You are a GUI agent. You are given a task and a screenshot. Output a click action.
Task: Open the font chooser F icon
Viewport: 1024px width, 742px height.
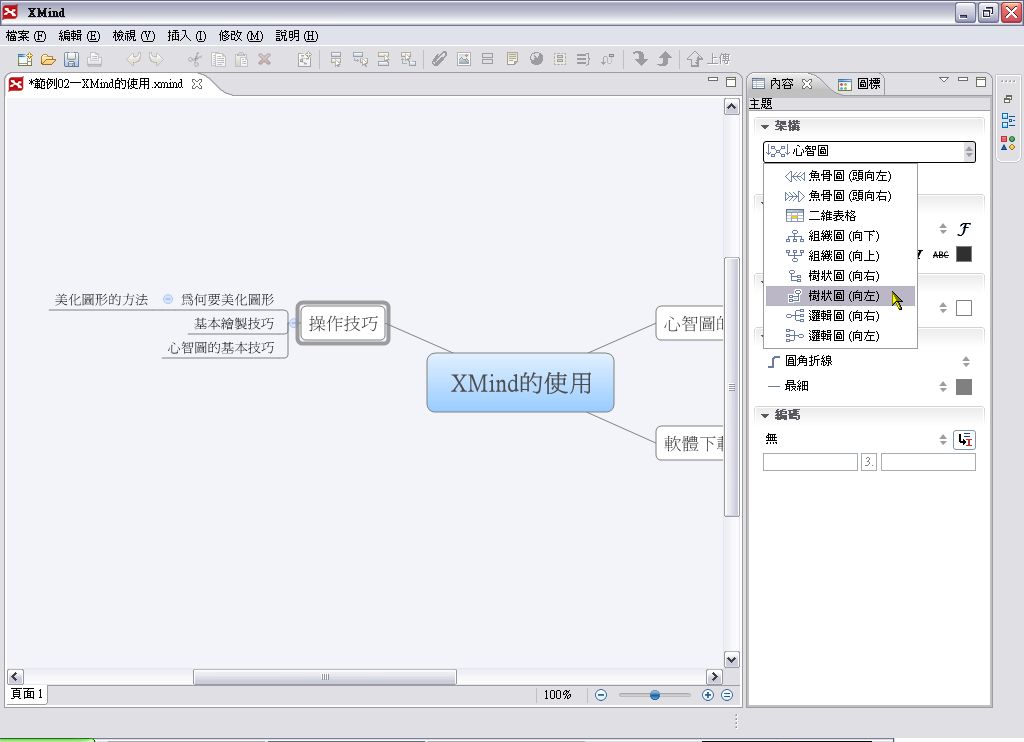click(964, 229)
